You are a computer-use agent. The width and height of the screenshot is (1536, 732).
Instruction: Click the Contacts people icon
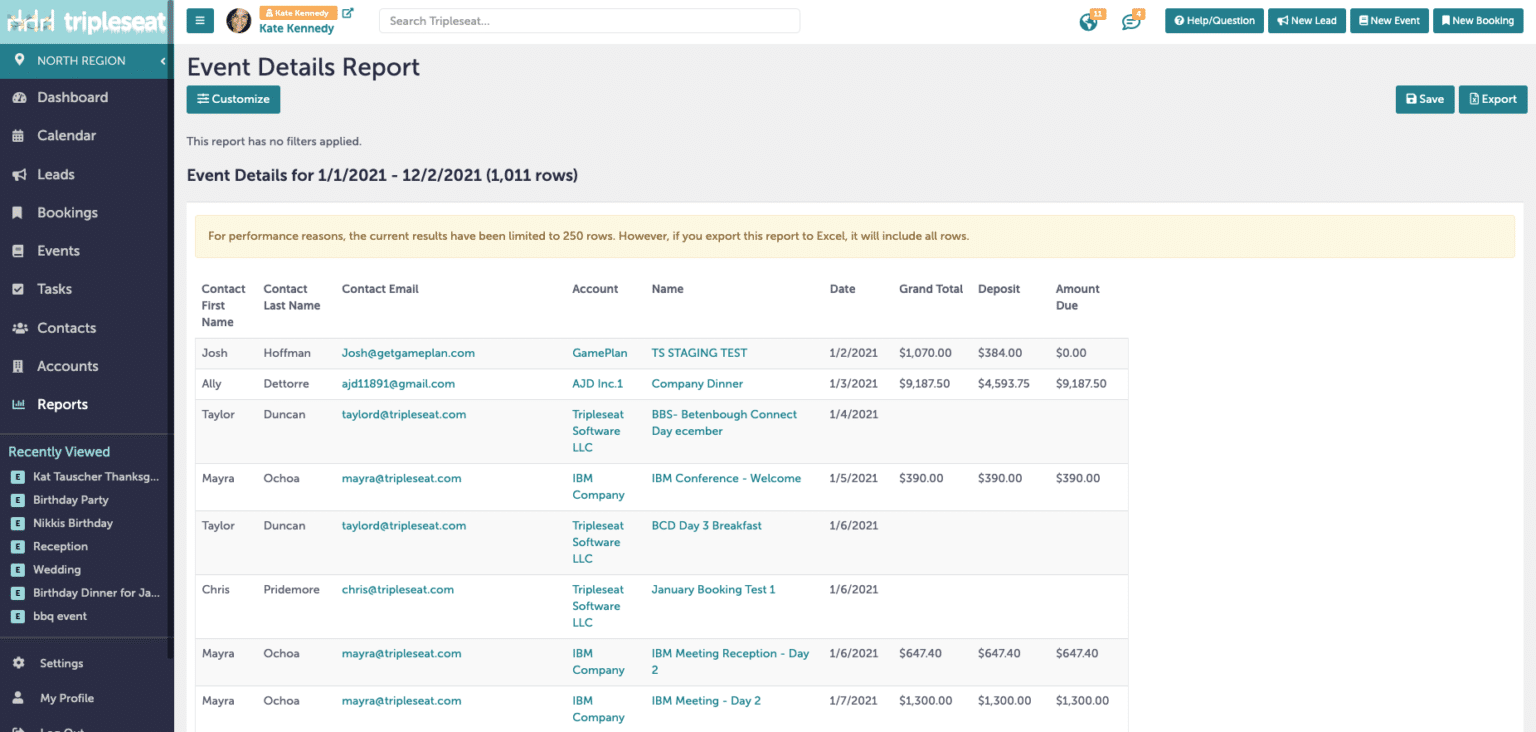[x=19, y=328]
